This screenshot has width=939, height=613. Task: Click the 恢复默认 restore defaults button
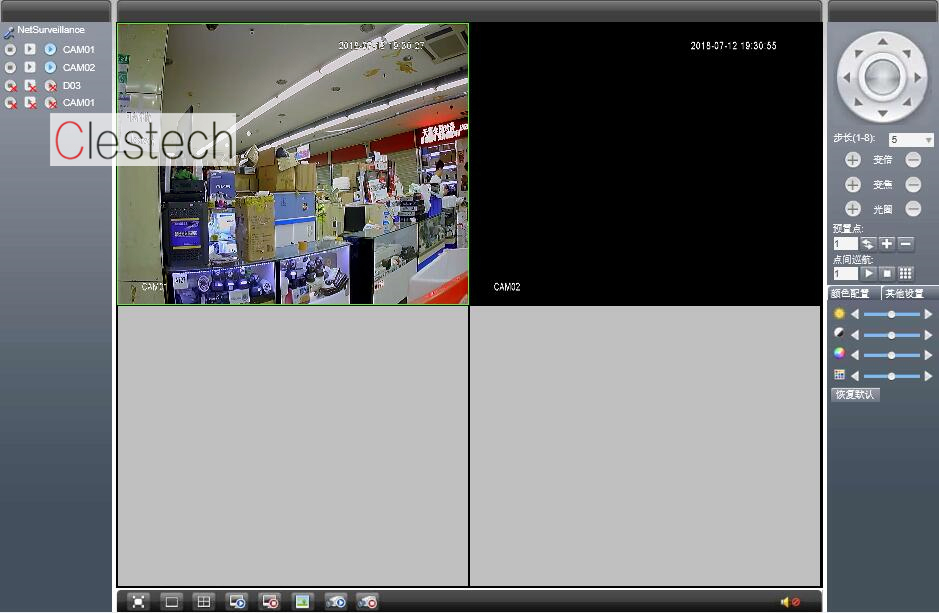pyautogui.click(x=855, y=394)
